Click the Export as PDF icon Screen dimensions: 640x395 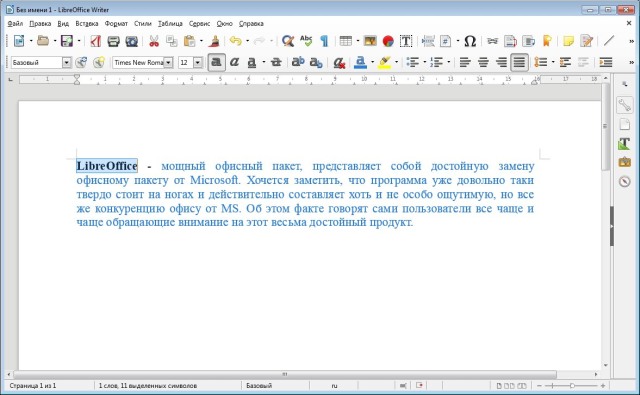pyautogui.click(x=96, y=41)
